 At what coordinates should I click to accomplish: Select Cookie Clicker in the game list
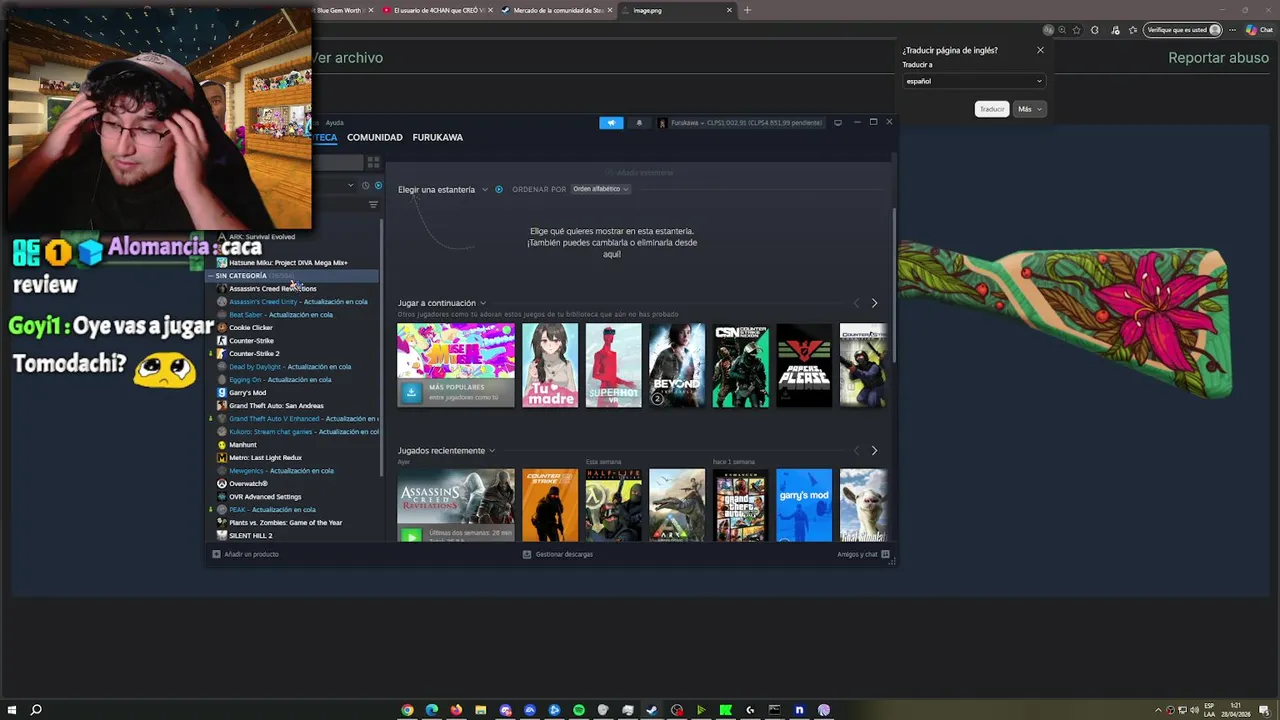[251, 327]
